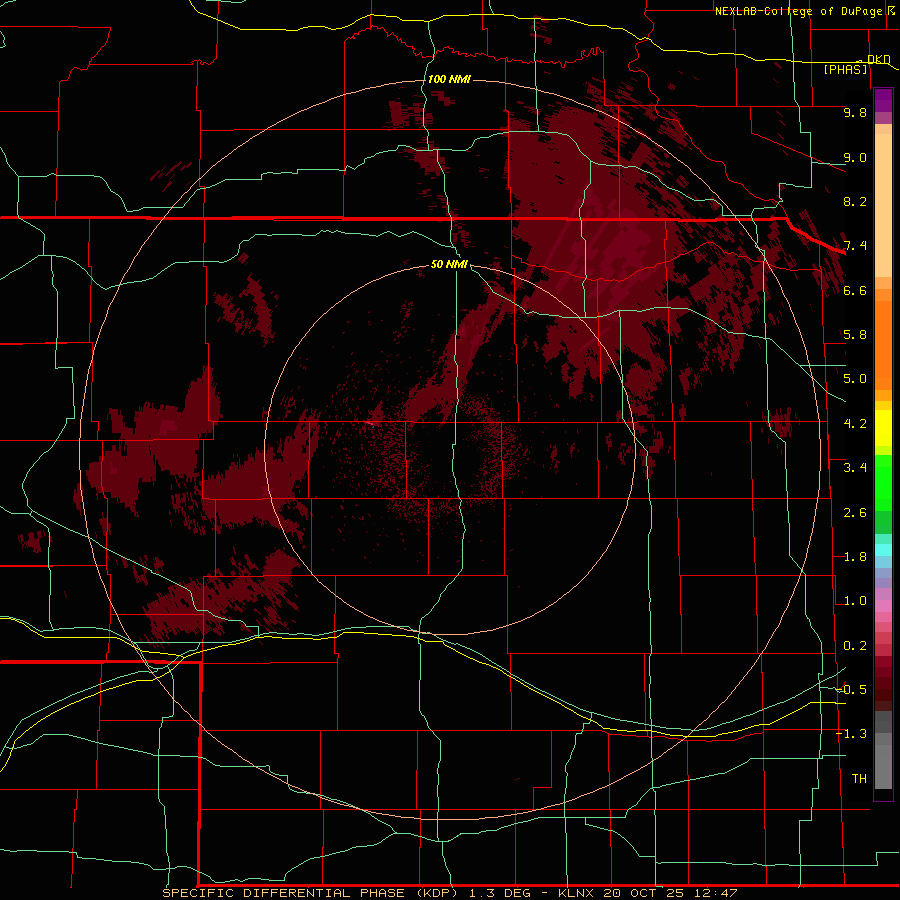Click the yellow segment of the color bar
The image size is (900, 900).
tap(883, 428)
